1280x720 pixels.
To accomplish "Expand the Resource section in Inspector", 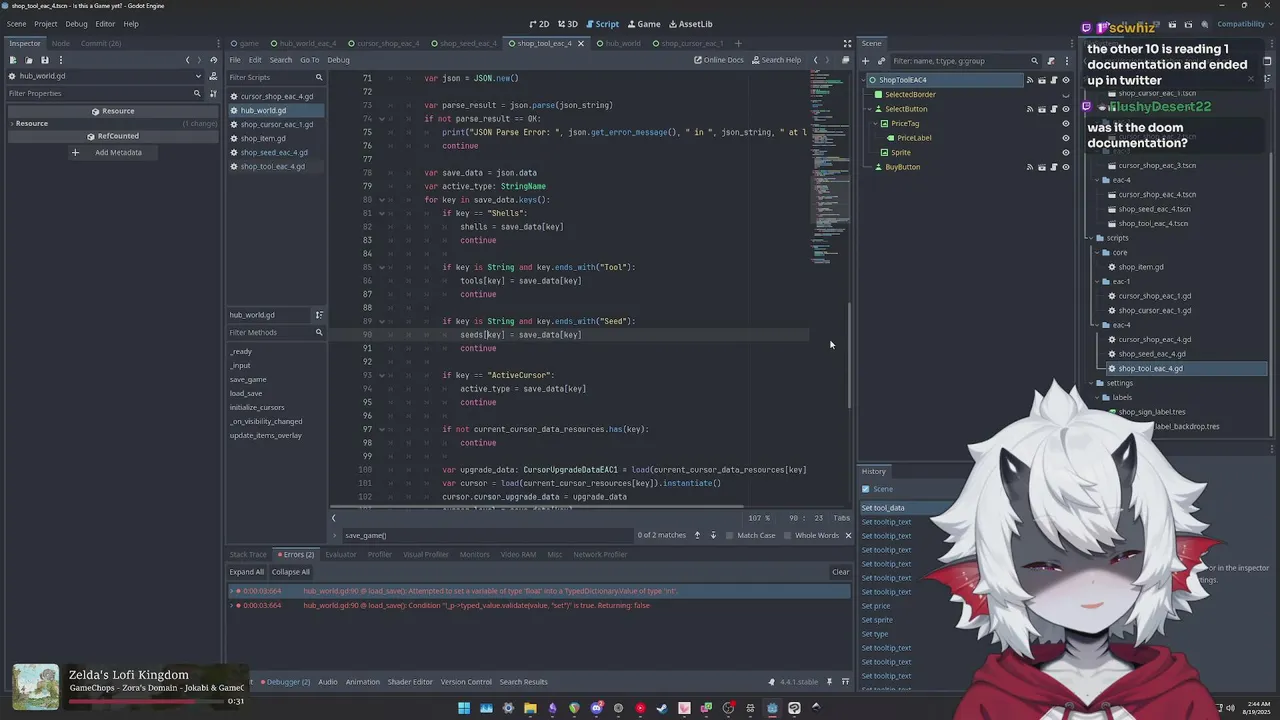I will [x=11, y=123].
